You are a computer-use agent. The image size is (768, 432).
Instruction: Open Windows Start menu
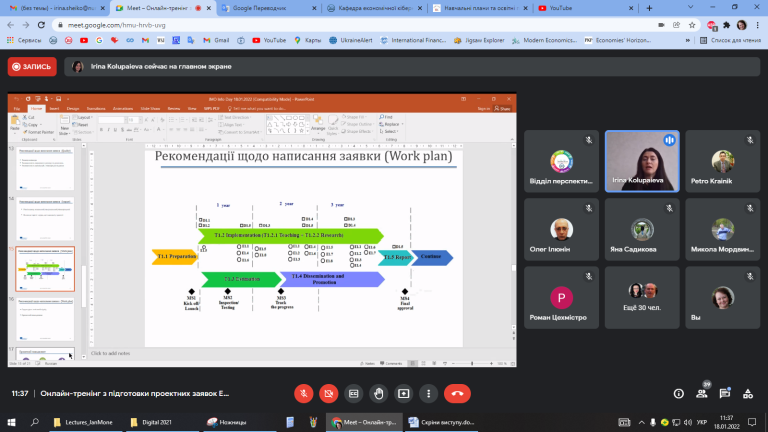pyautogui.click(x=11, y=422)
